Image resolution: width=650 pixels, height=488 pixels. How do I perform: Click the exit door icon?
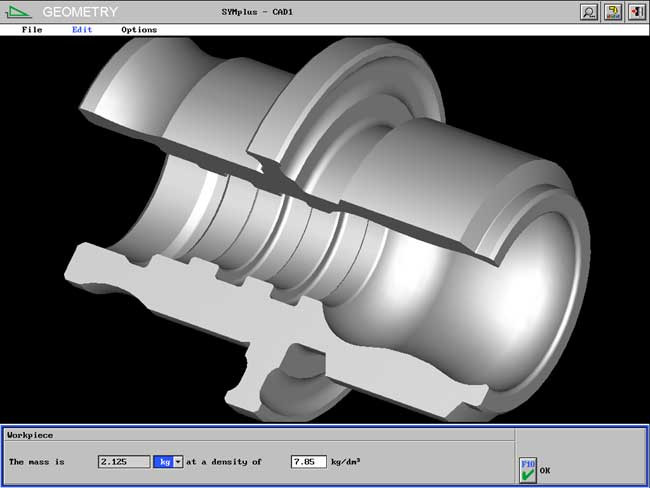[x=636, y=12]
